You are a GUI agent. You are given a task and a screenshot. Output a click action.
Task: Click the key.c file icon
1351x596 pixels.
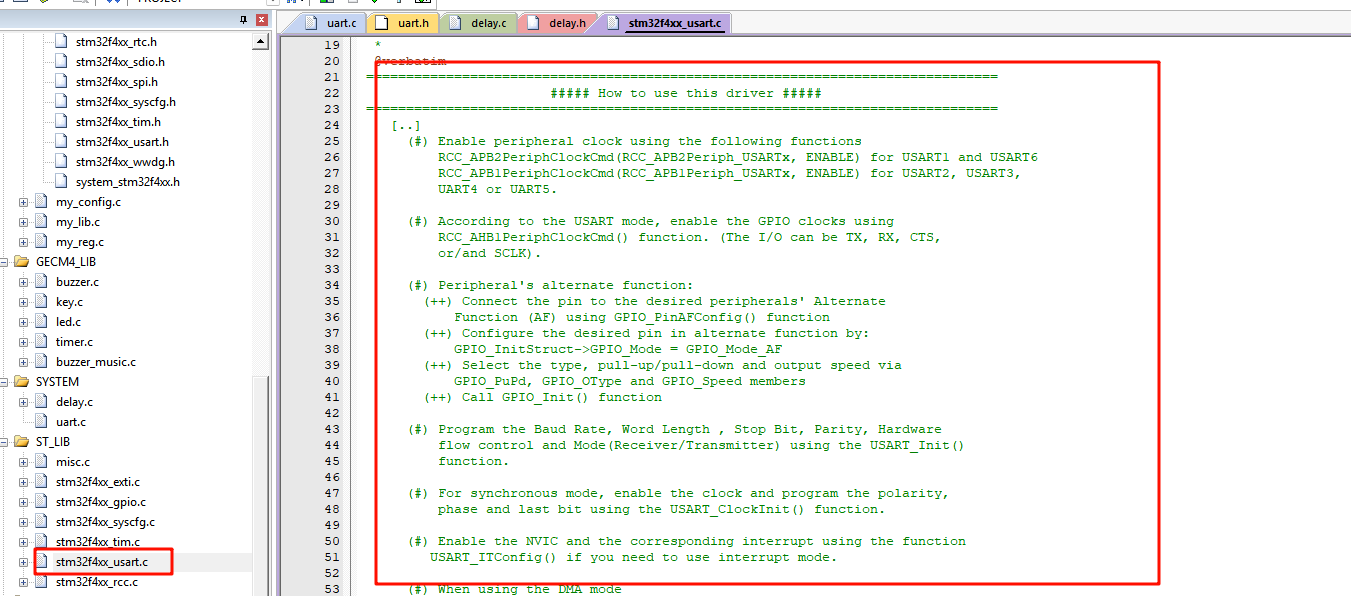(x=41, y=302)
